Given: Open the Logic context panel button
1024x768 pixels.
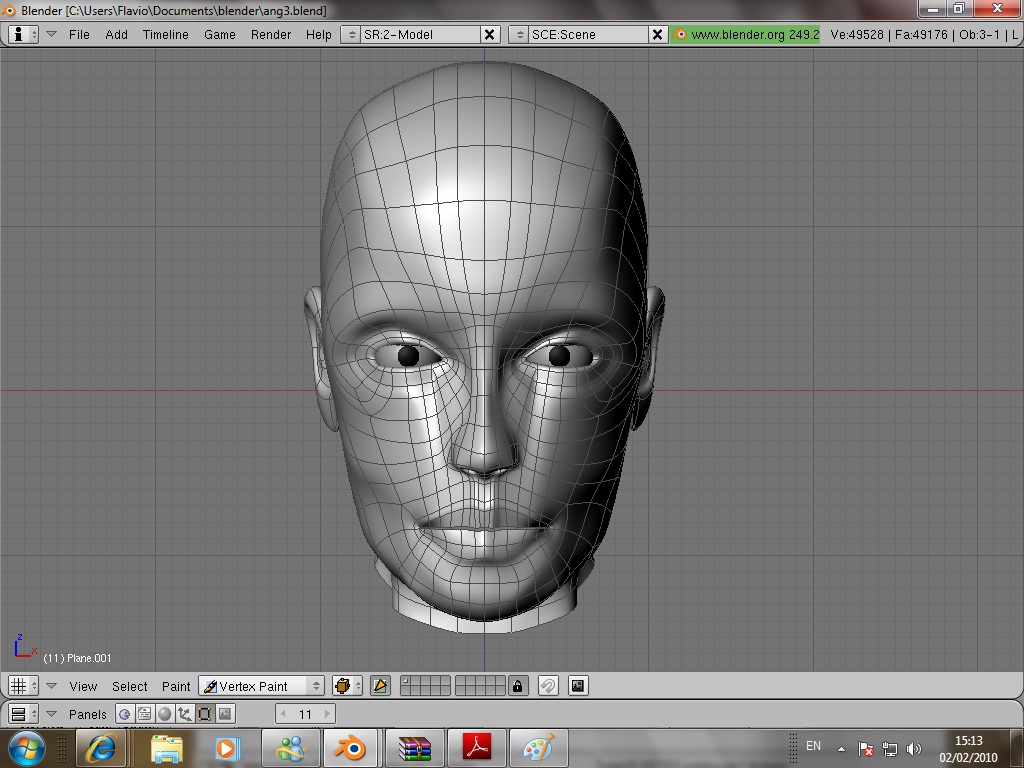Looking at the screenshot, I should click(124, 714).
